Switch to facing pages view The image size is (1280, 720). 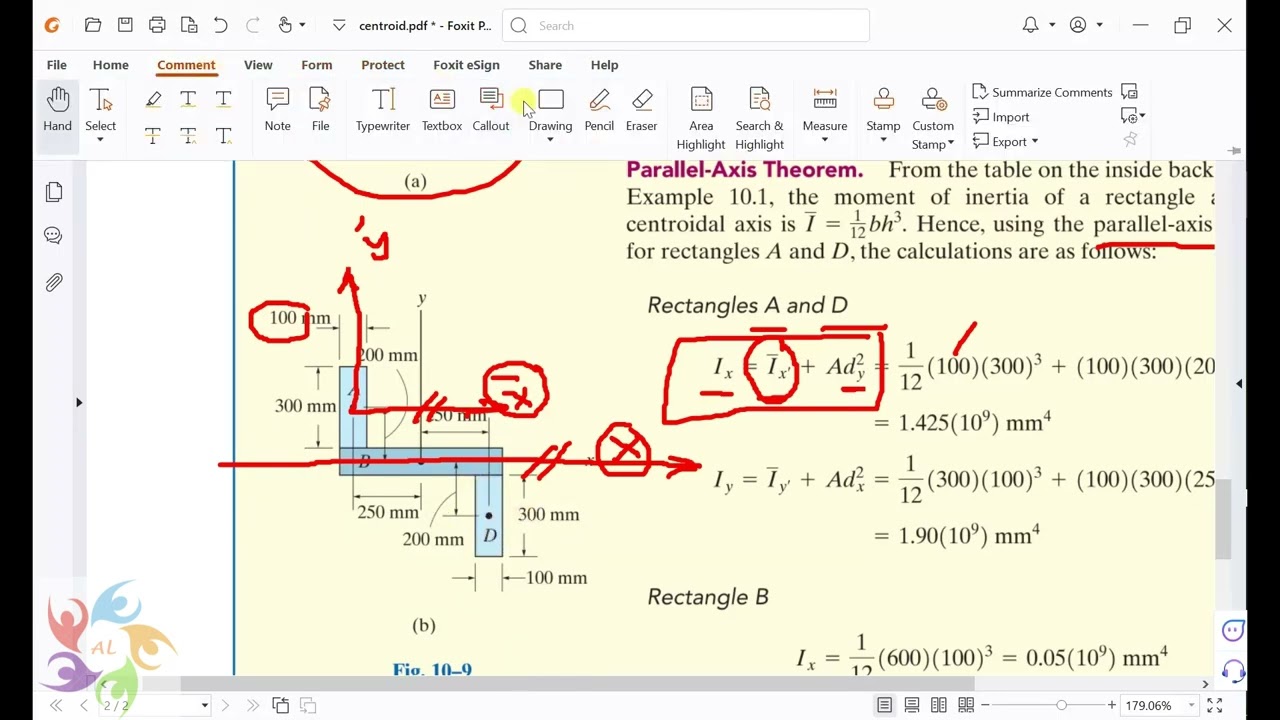938,706
